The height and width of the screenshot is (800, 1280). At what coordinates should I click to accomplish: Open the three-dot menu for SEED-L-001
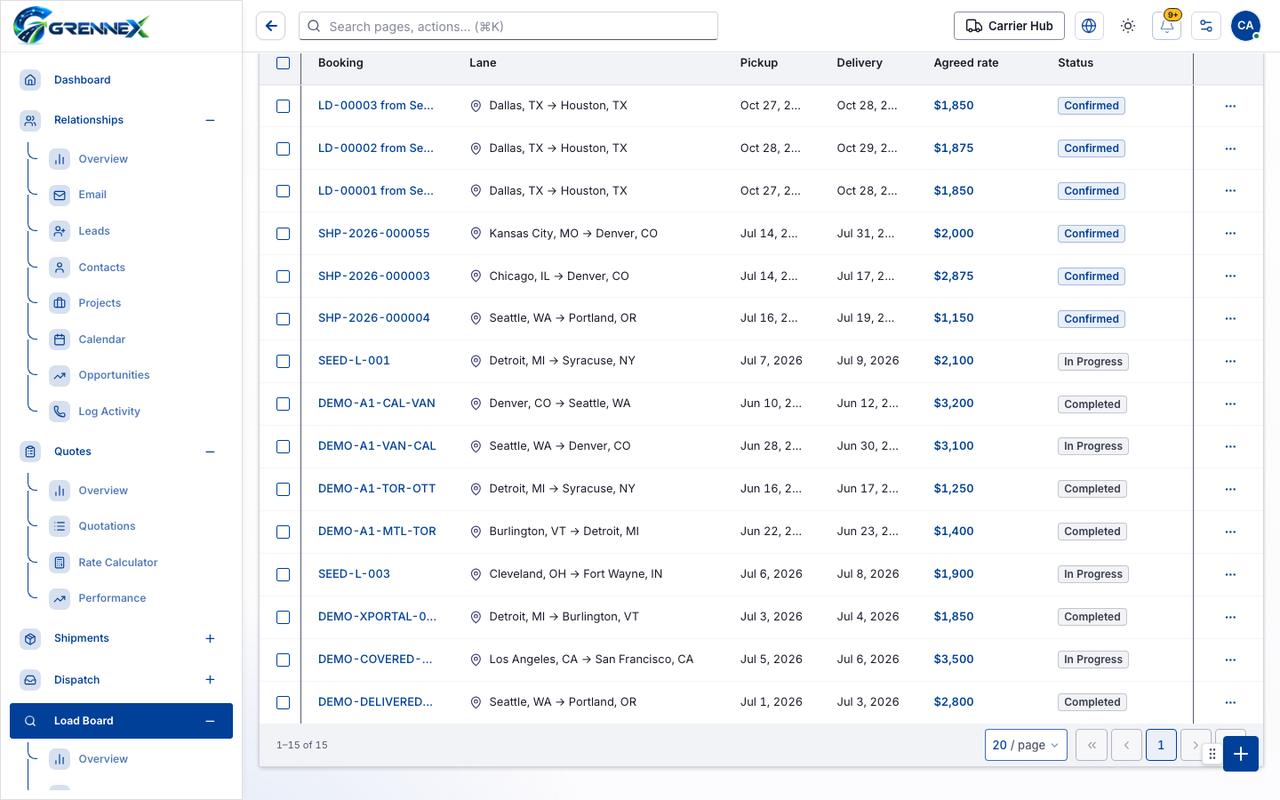click(1230, 361)
